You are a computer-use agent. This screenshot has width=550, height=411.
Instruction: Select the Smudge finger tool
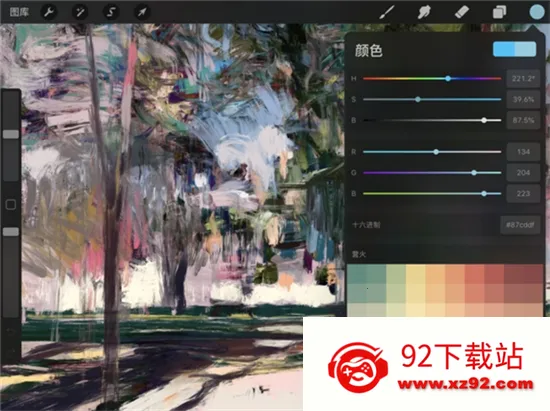click(424, 12)
